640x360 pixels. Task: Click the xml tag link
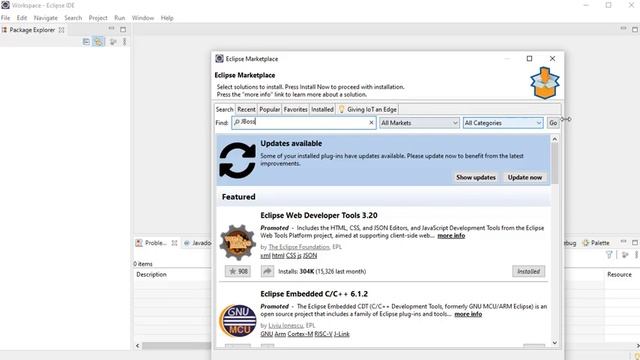click(x=265, y=256)
